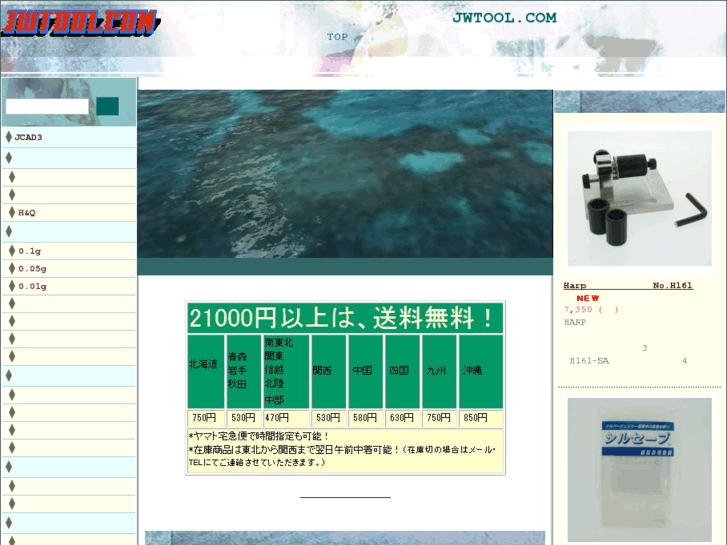Select the 0.01g scale category
Screen dimensions: 727x545
pyautogui.click(x=32, y=287)
